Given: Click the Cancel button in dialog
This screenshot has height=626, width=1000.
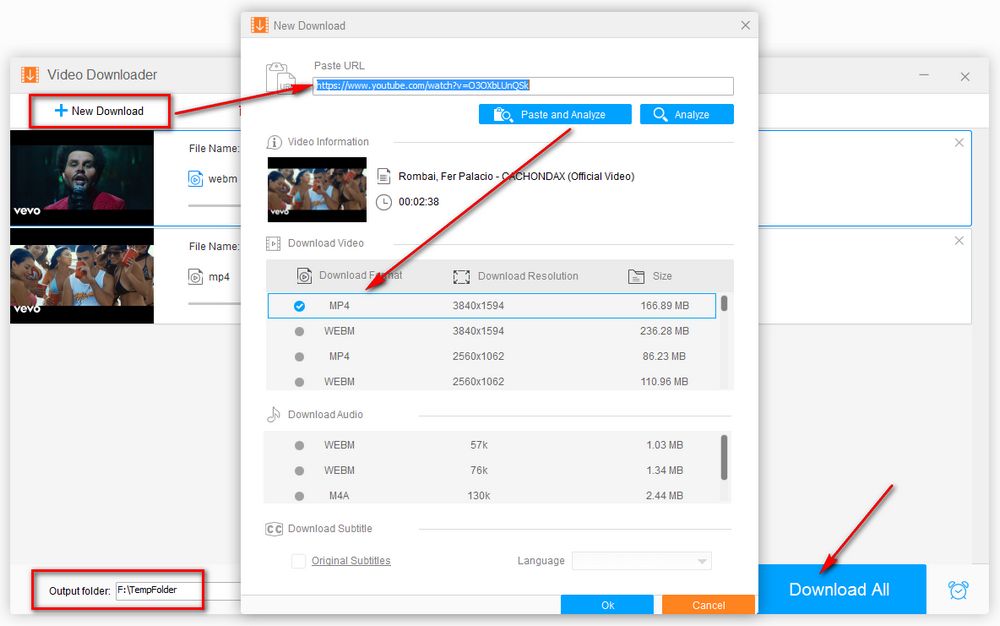Looking at the screenshot, I should coord(708,605).
